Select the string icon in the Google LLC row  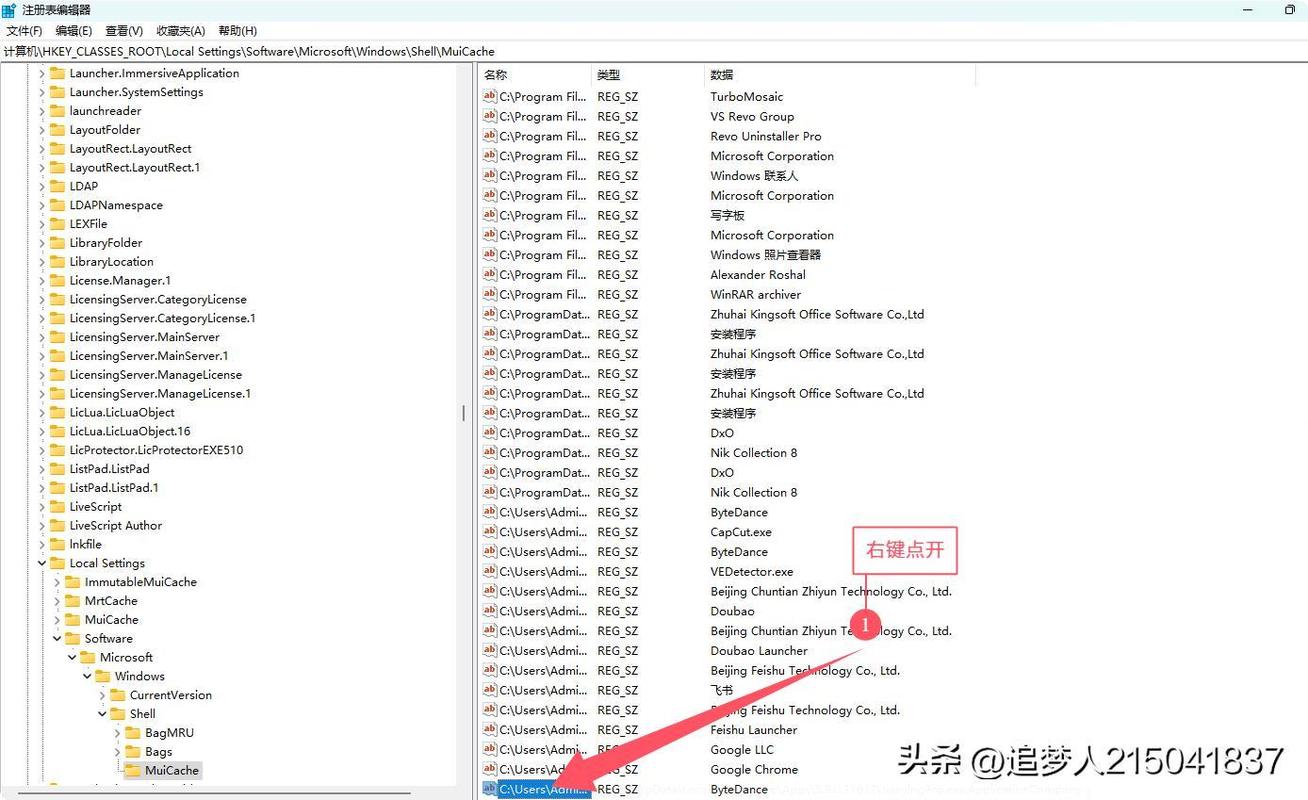(x=490, y=749)
